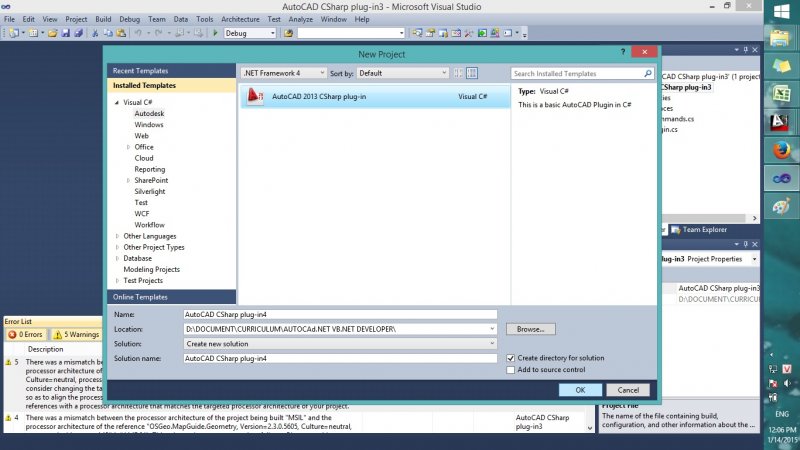Open Sticky Notes from the taskbar
The image size is (800, 450).
click(x=781, y=66)
